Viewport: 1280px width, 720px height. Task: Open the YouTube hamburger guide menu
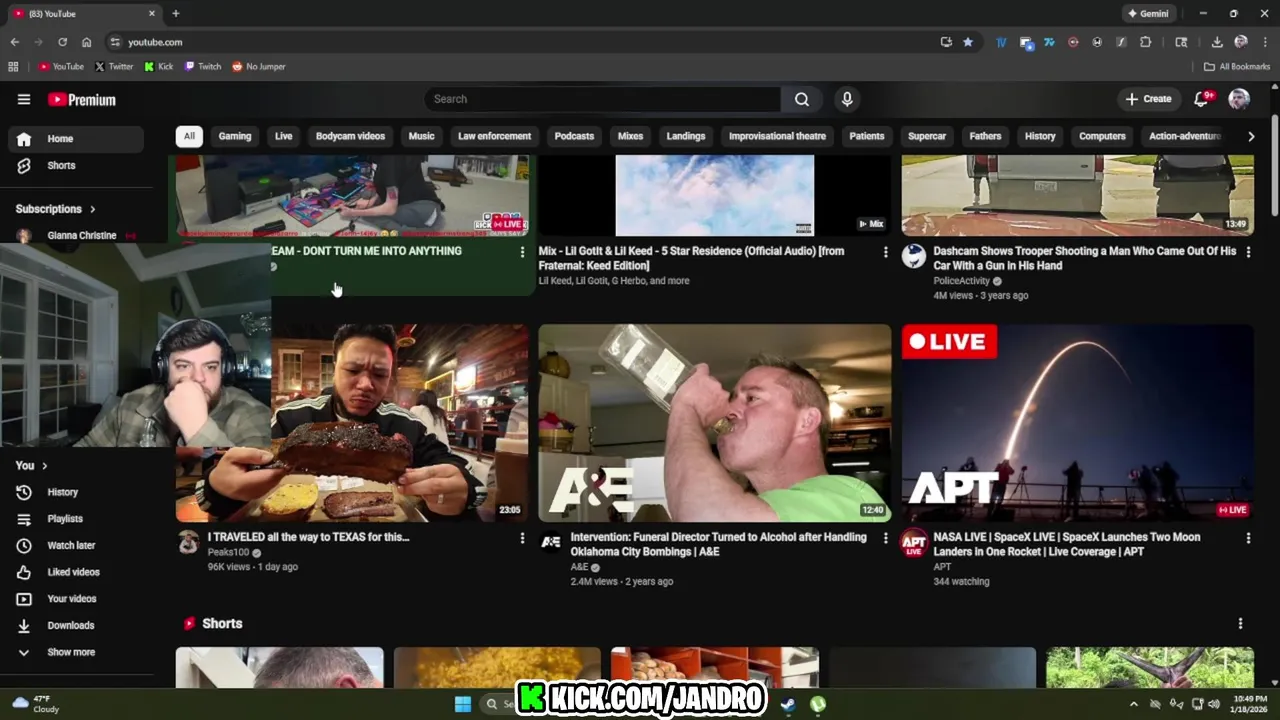(24, 99)
